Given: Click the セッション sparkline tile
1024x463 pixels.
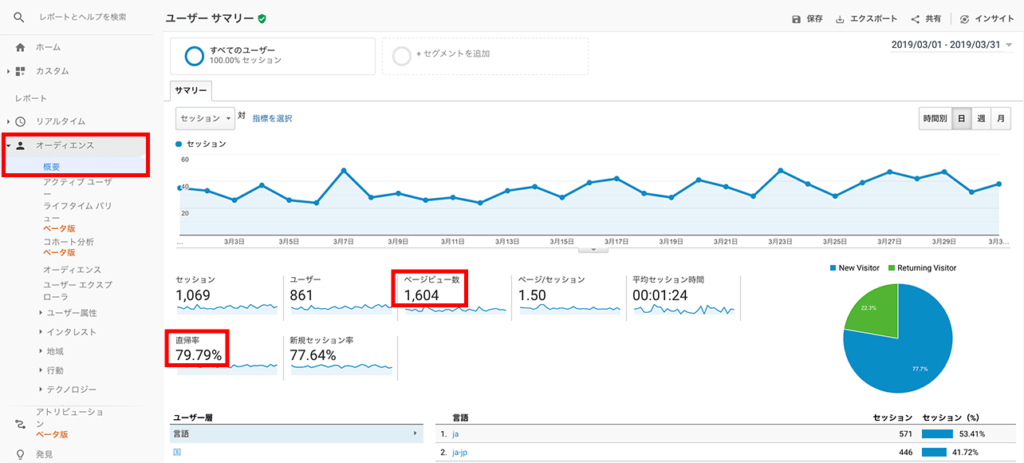Looking at the screenshot, I should coord(227,297).
